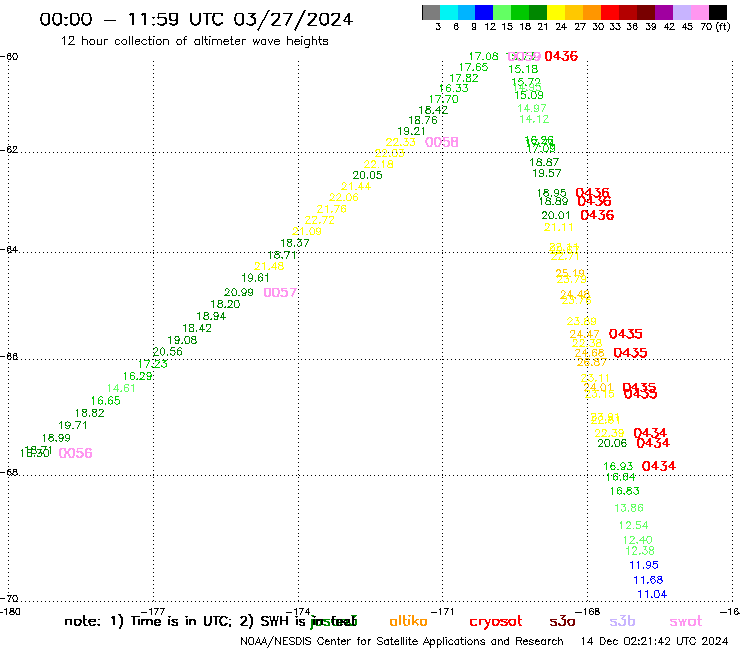This screenshot has height=650, width=740.
Task: Click the wave height value 16.93
Action: click(618, 466)
